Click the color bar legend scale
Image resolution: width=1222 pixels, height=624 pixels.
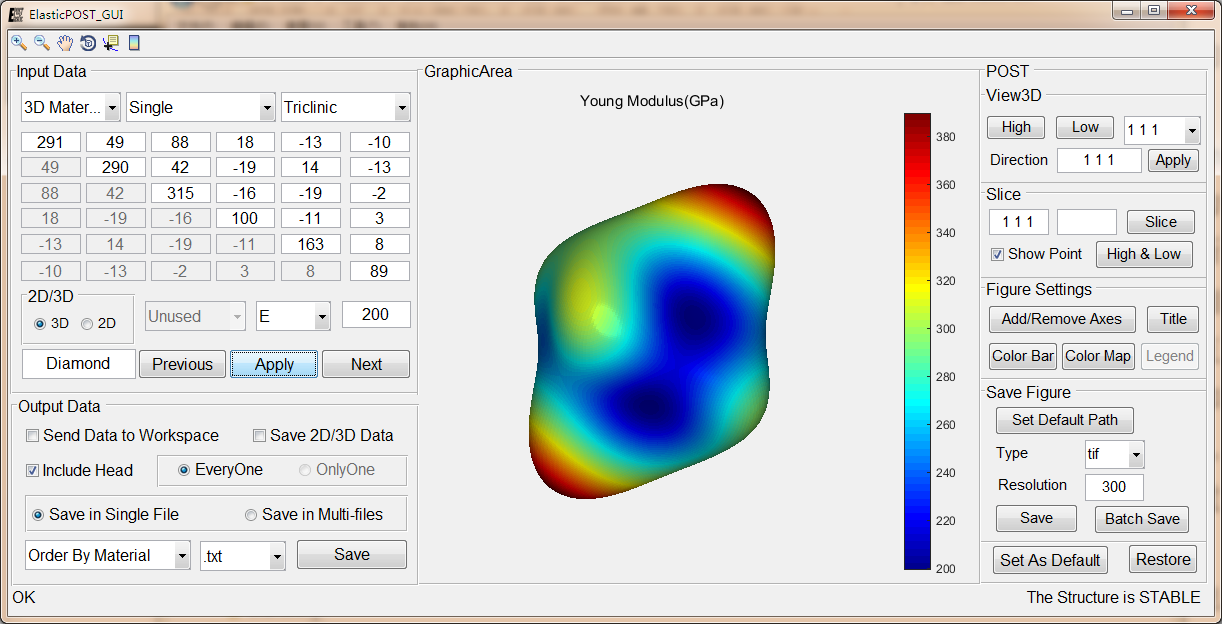coord(917,341)
